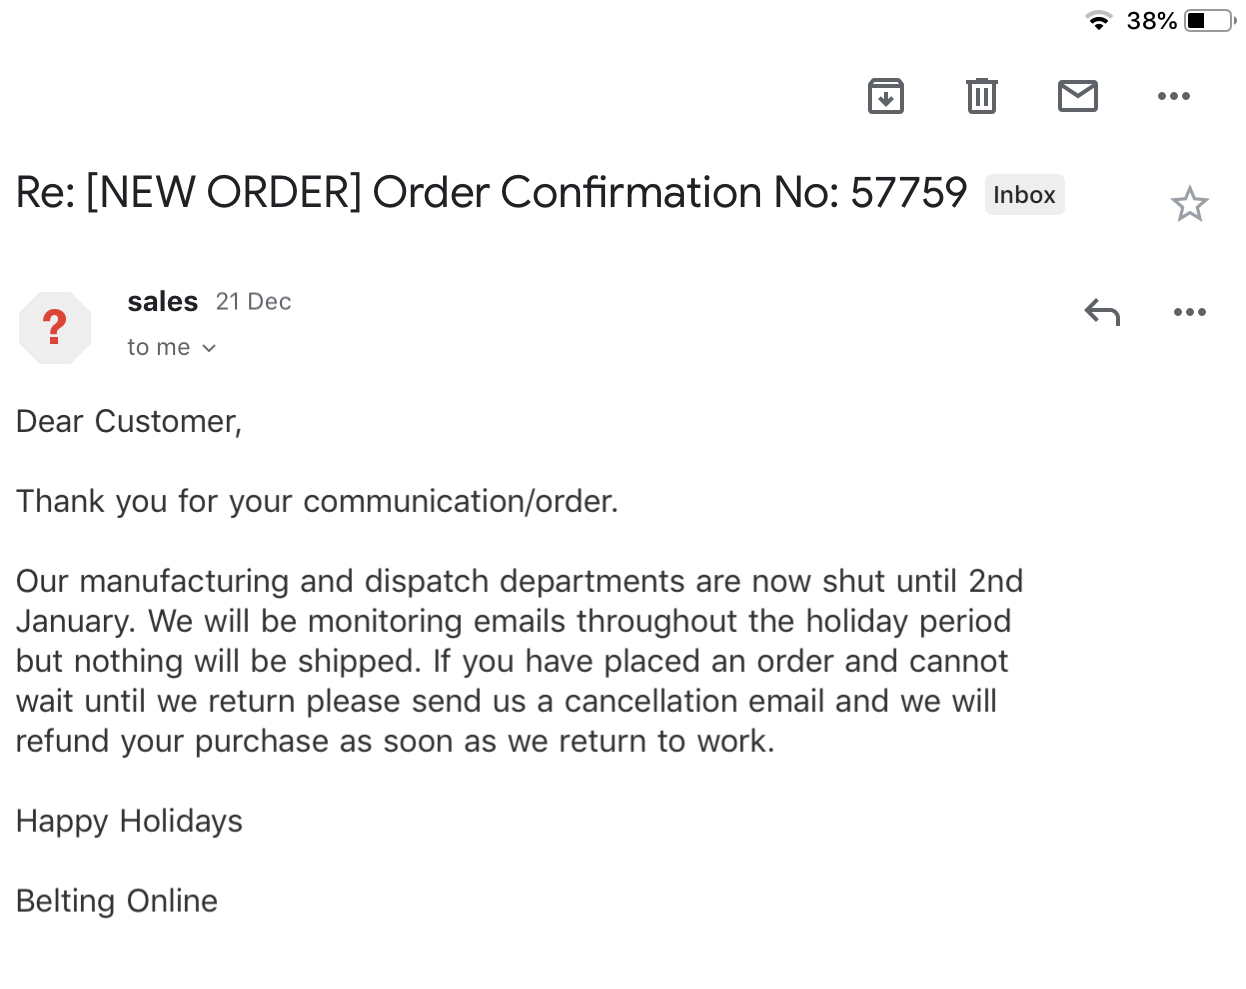Screen dimensions: 1246x989
Task: Tap the 'Happy Holidays' line in the message
Action: (129, 821)
